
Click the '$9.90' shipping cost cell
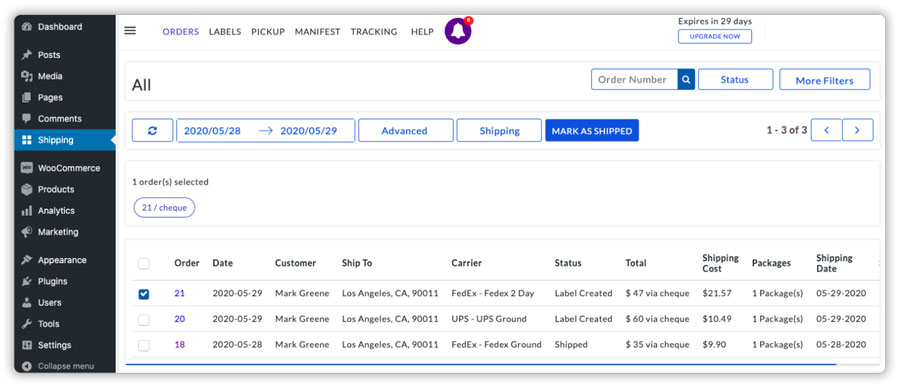[x=715, y=345]
